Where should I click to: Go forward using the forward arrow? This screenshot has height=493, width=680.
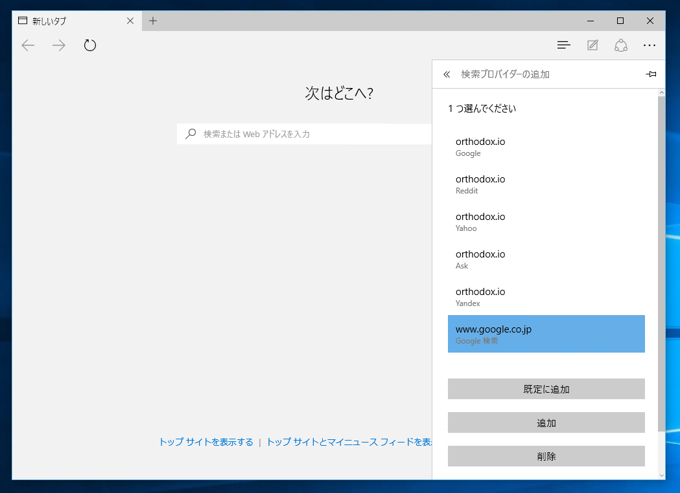click(59, 46)
